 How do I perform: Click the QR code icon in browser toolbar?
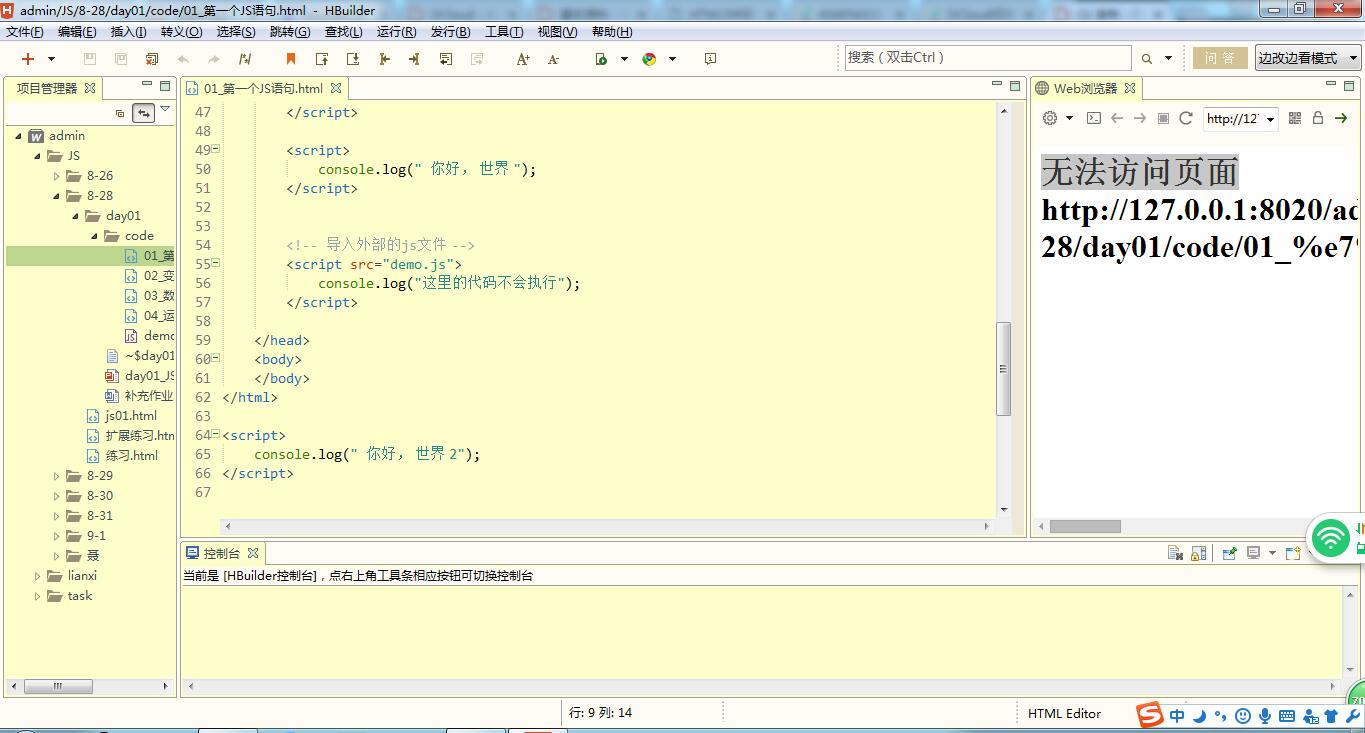[1295, 118]
